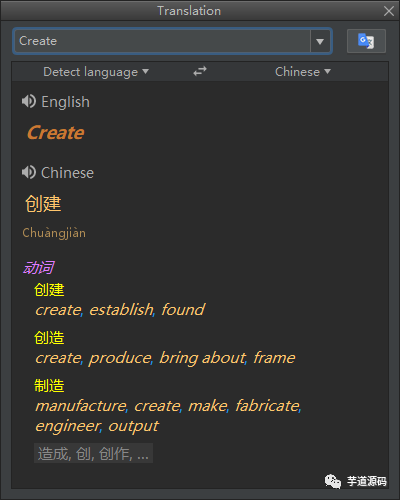The height and width of the screenshot is (500, 400).
Task: Click the 制造 dictionary entry
Action: coord(49,386)
